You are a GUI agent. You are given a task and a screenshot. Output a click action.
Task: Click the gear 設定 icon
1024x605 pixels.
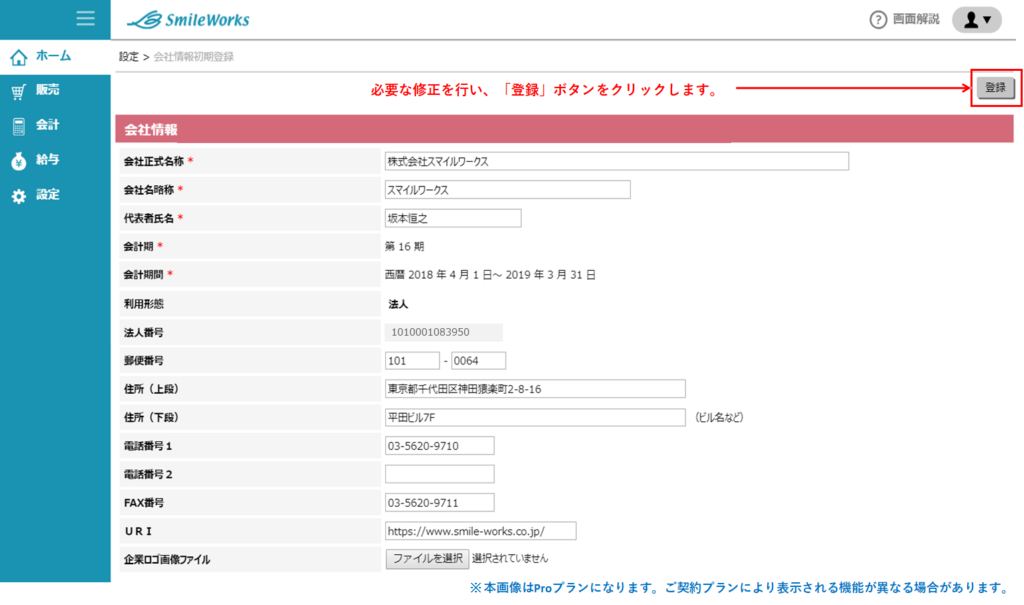pos(19,196)
